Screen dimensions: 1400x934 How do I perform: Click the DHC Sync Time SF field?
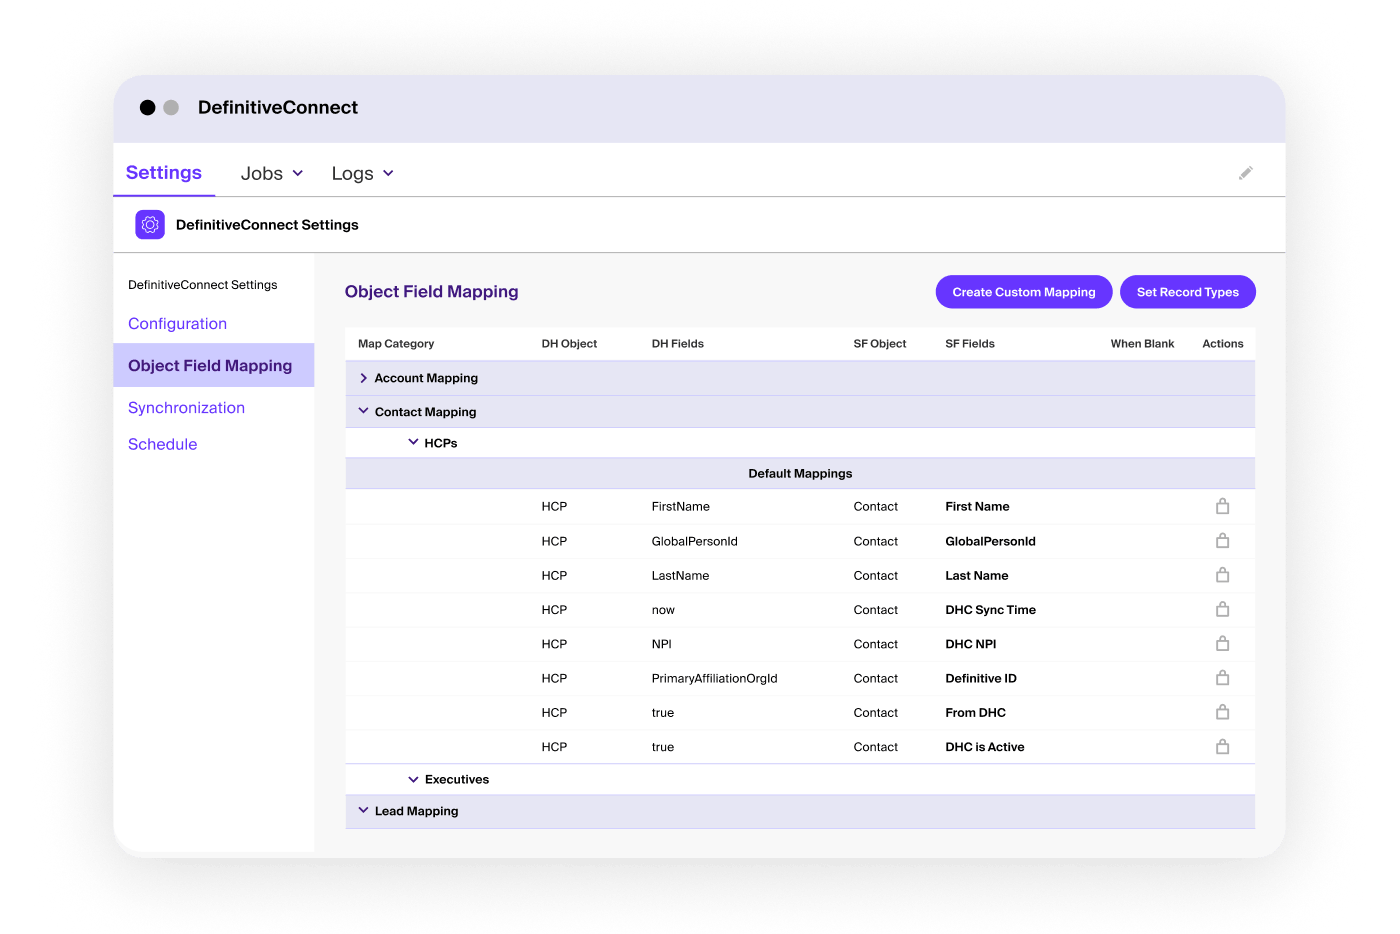[x=990, y=610]
